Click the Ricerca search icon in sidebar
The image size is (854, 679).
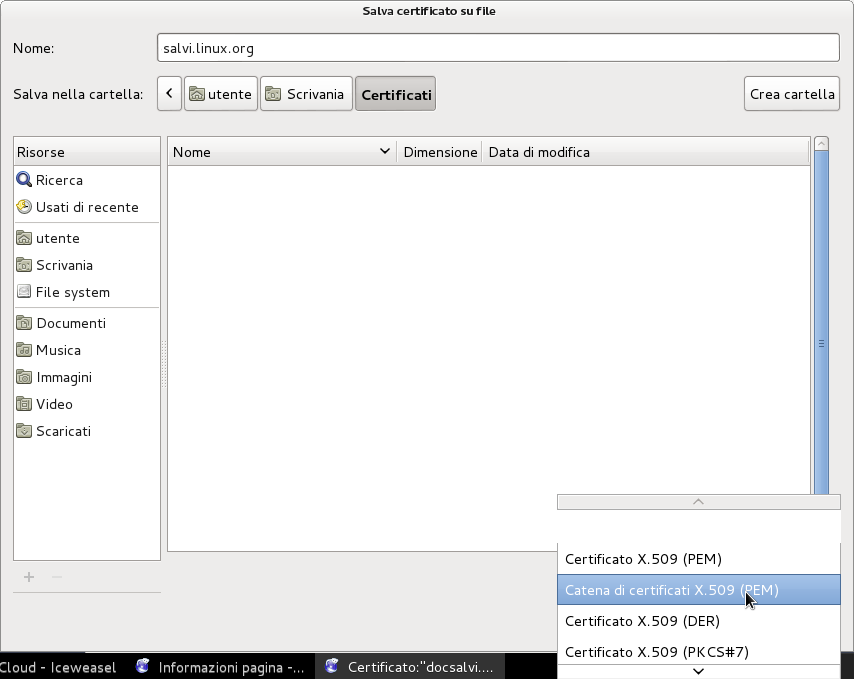click(24, 180)
